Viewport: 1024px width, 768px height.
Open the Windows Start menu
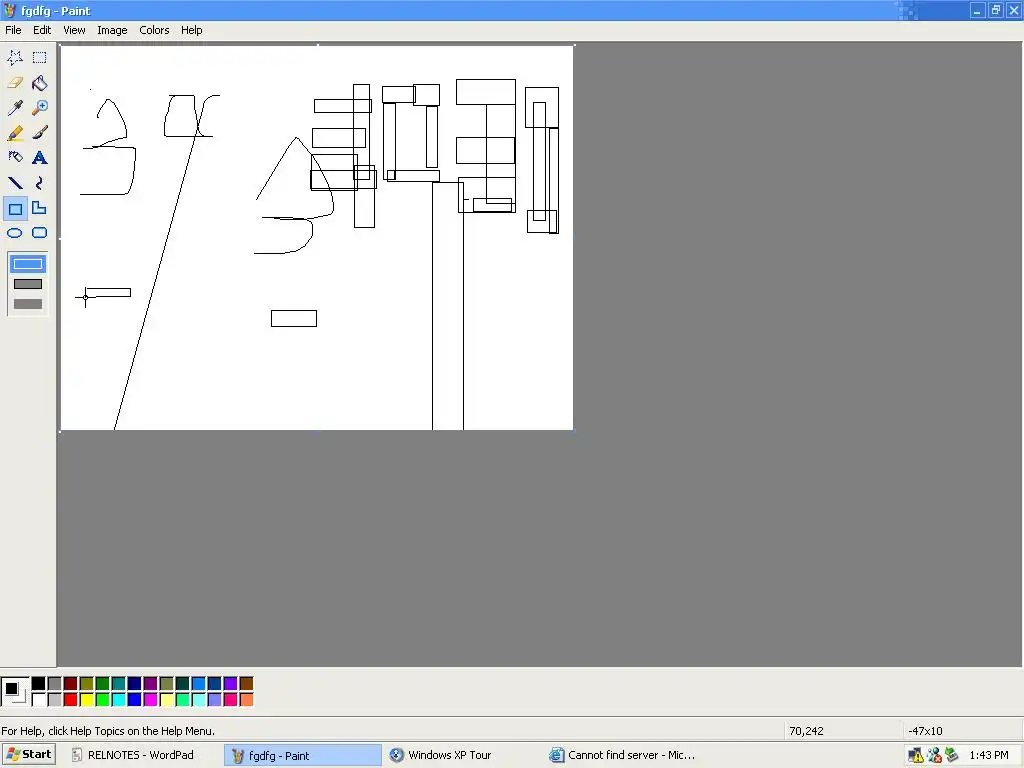(x=28, y=755)
